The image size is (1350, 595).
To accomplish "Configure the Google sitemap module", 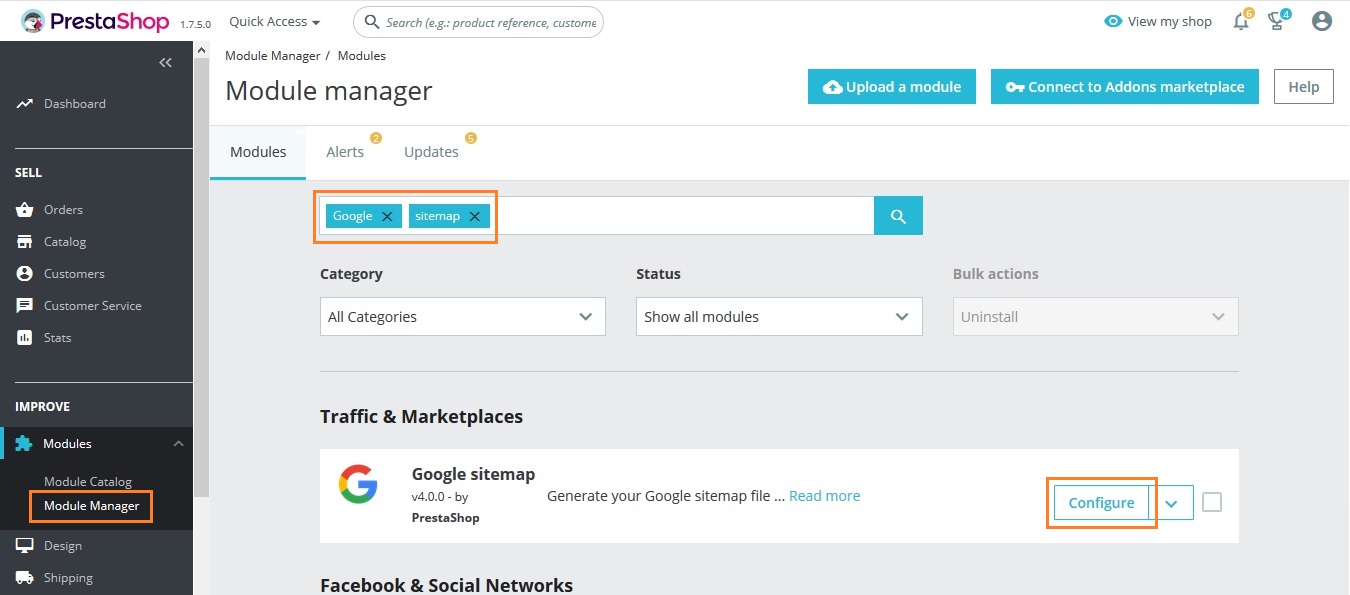I will click(1101, 503).
